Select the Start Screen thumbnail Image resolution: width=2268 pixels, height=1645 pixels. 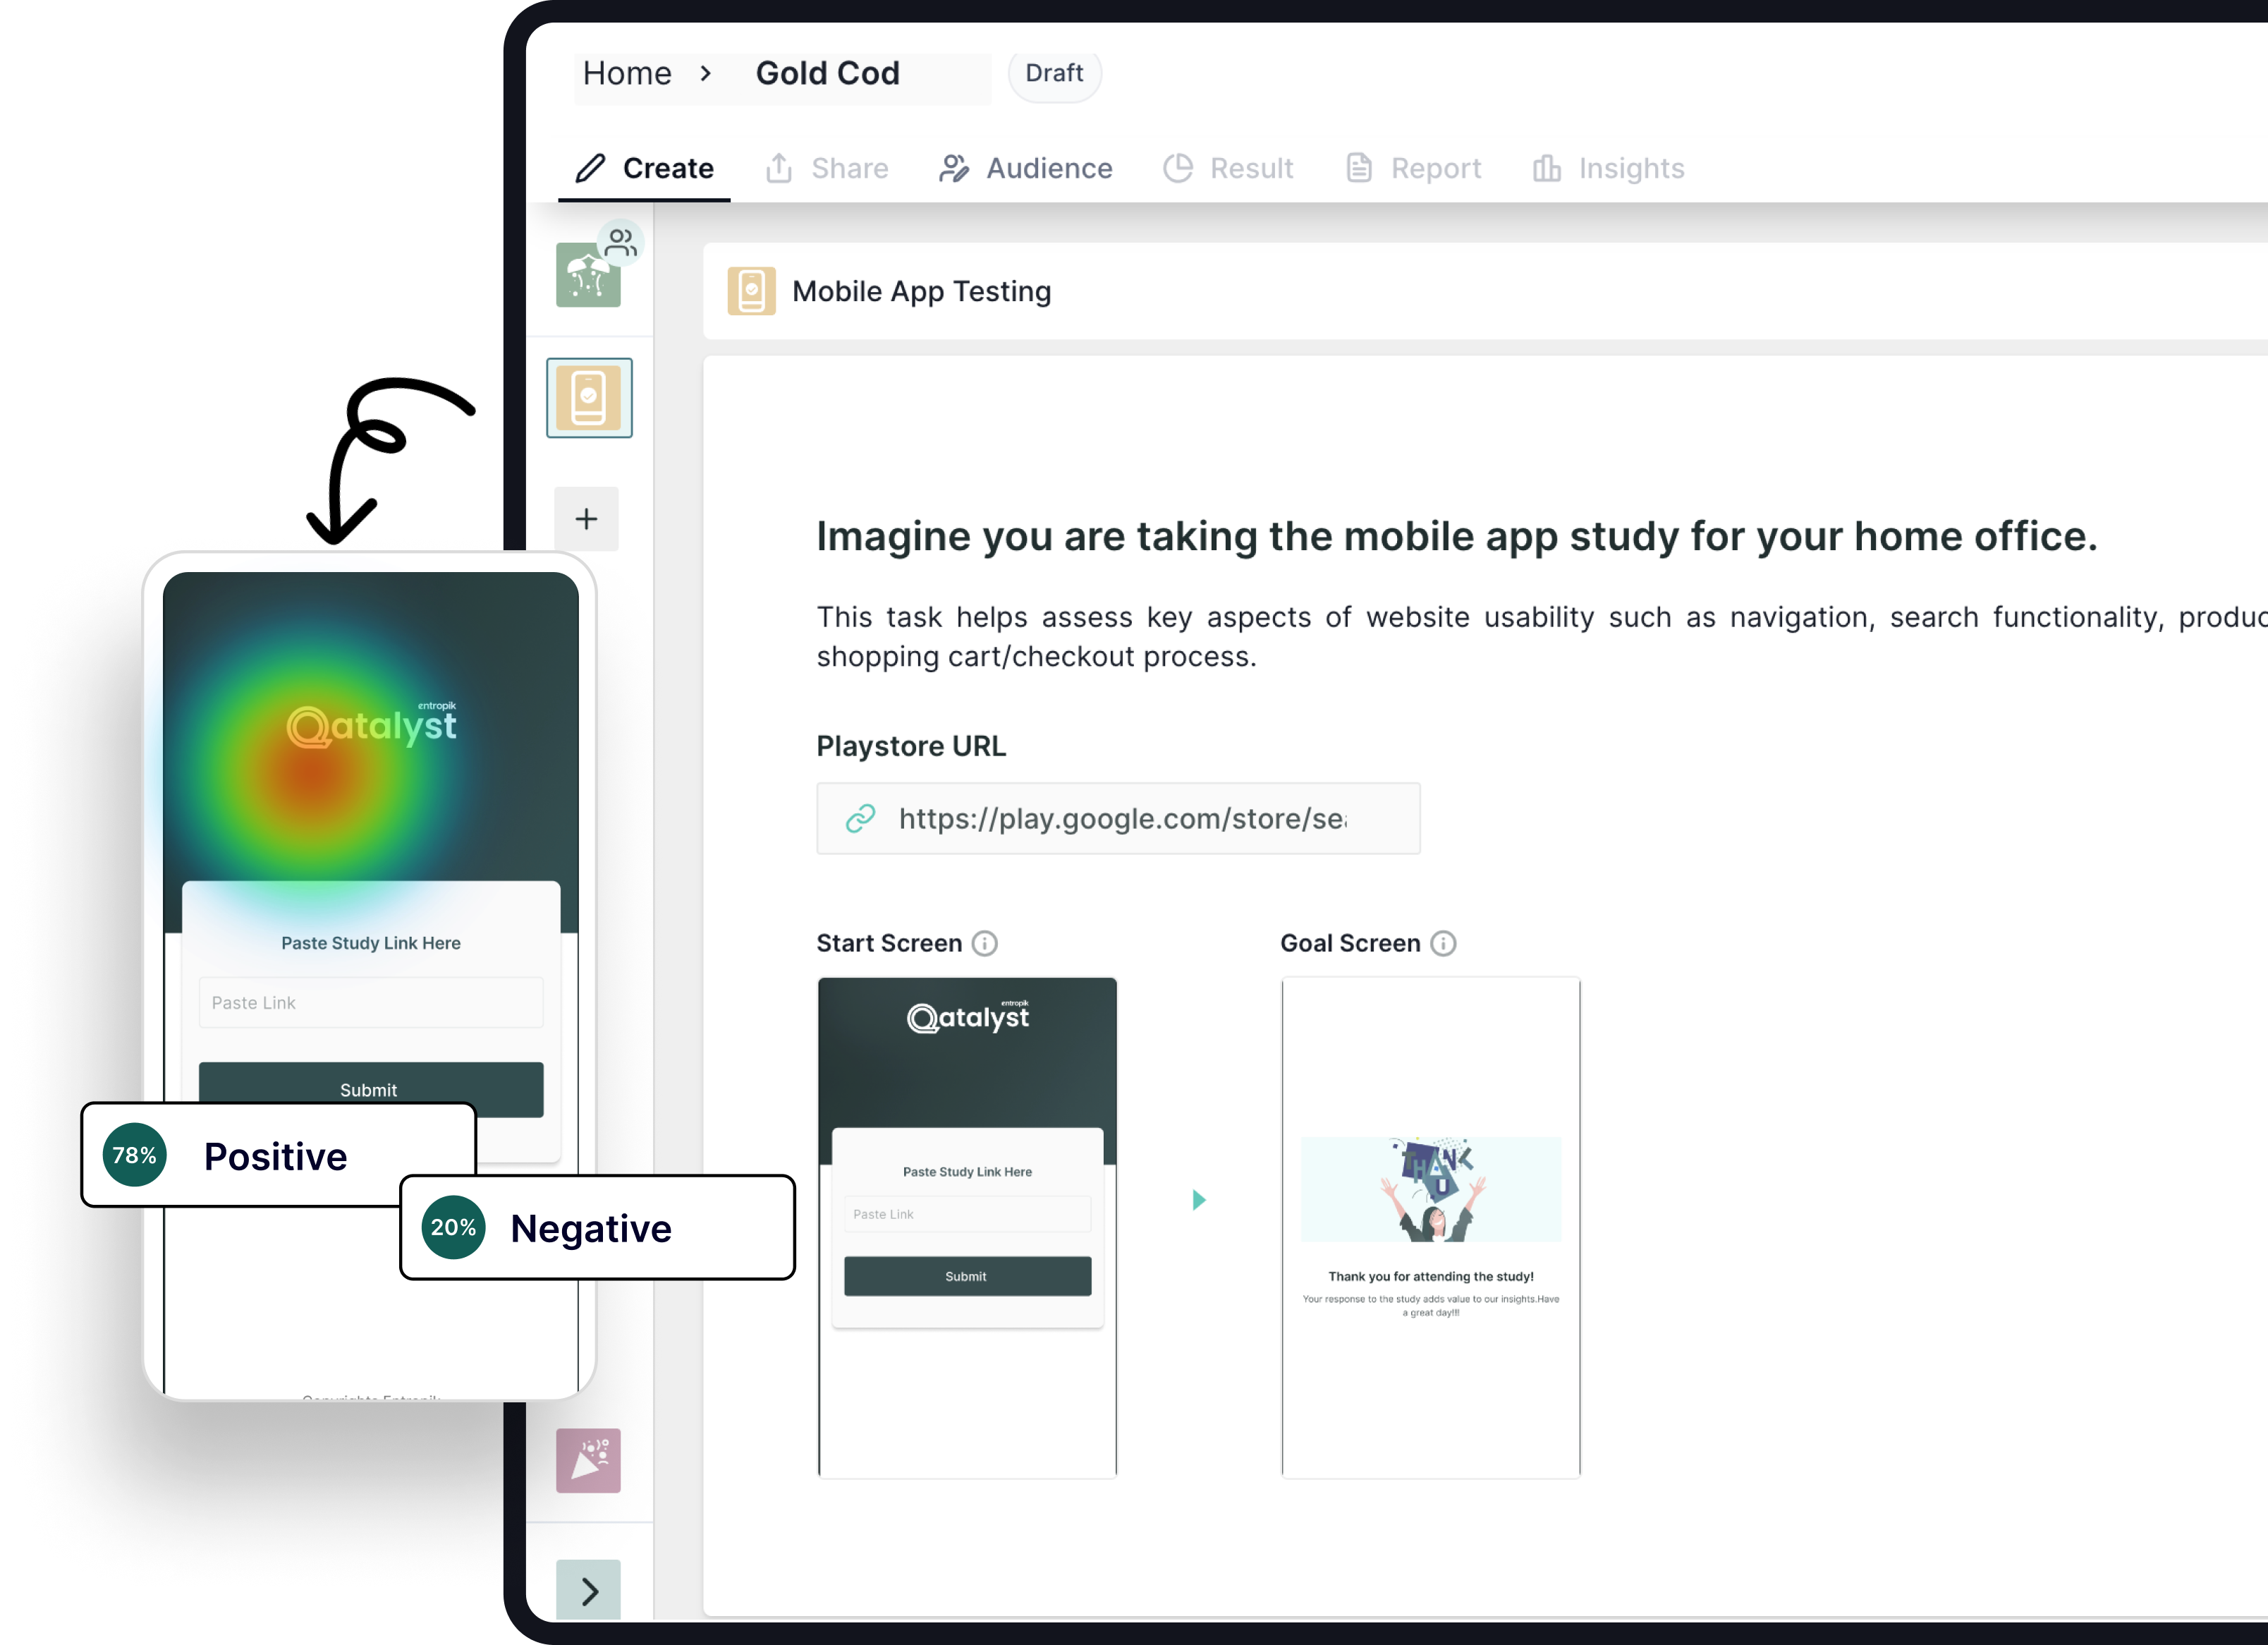[967, 1228]
